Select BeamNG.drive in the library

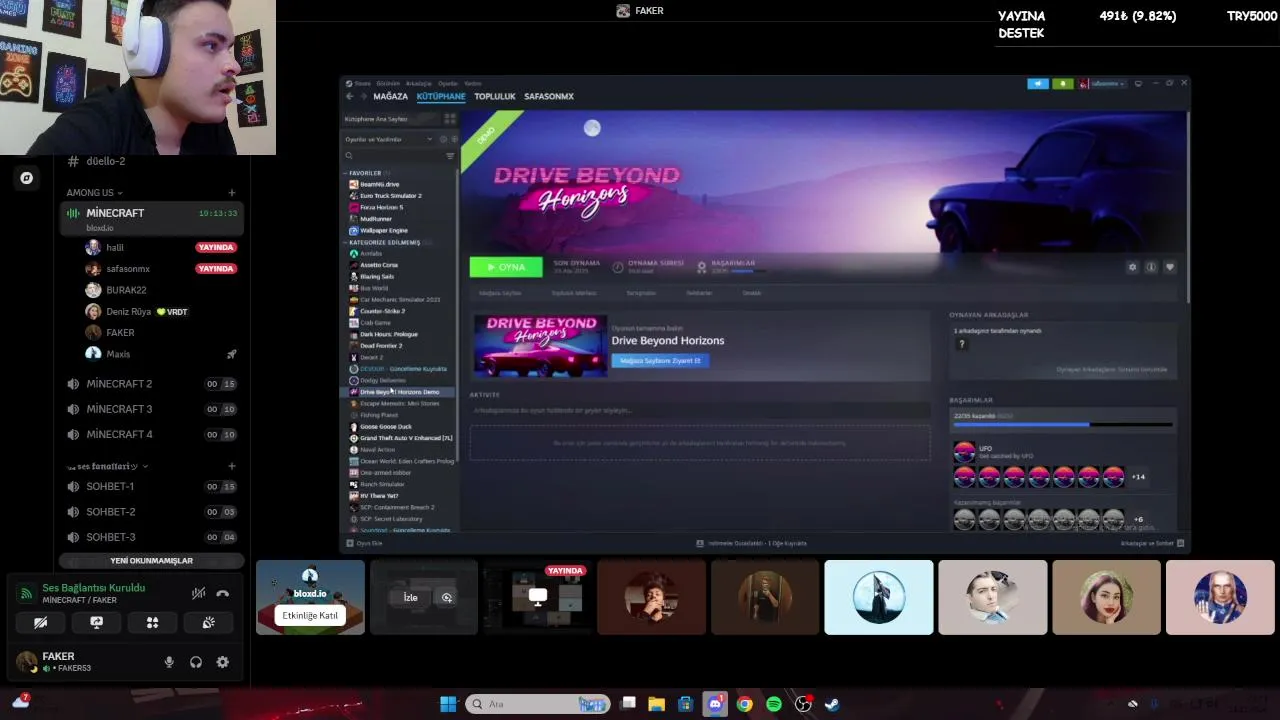pyautogui.click(x=379, y=185)
